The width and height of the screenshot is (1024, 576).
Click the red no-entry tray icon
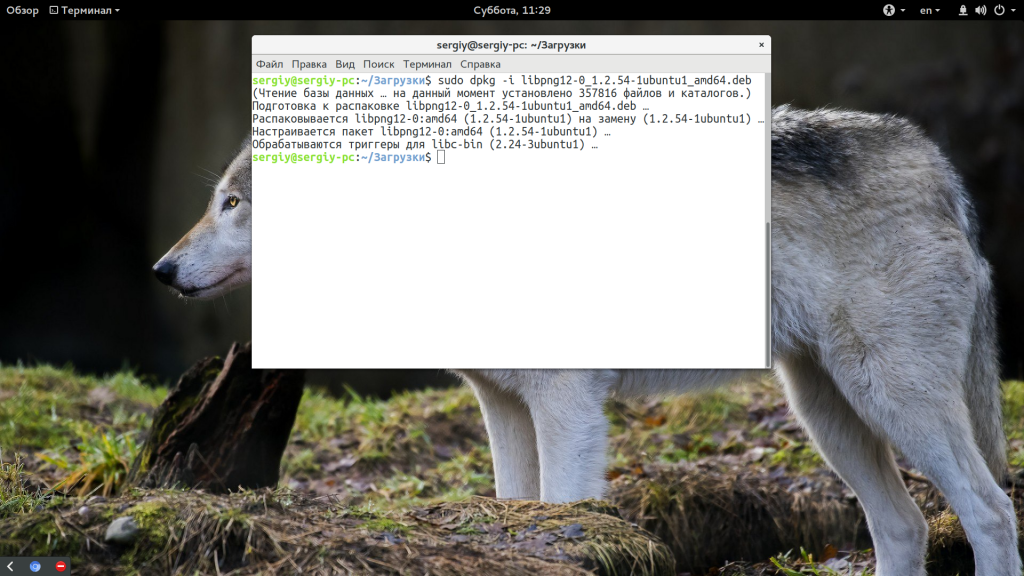[x=61, y=566]
